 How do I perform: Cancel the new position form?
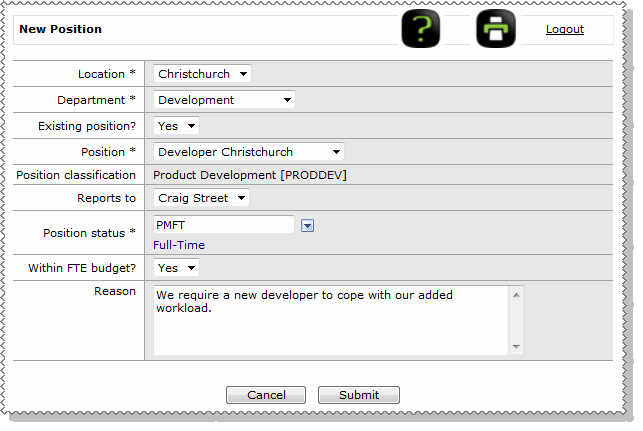coord(266,395)
